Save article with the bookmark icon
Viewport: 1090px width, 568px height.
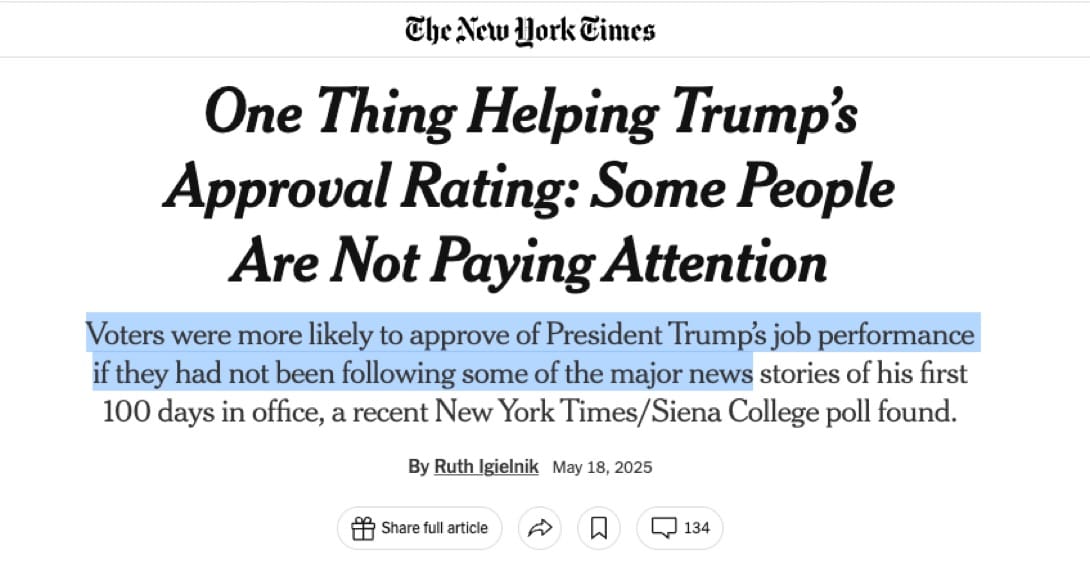[599, 528]
